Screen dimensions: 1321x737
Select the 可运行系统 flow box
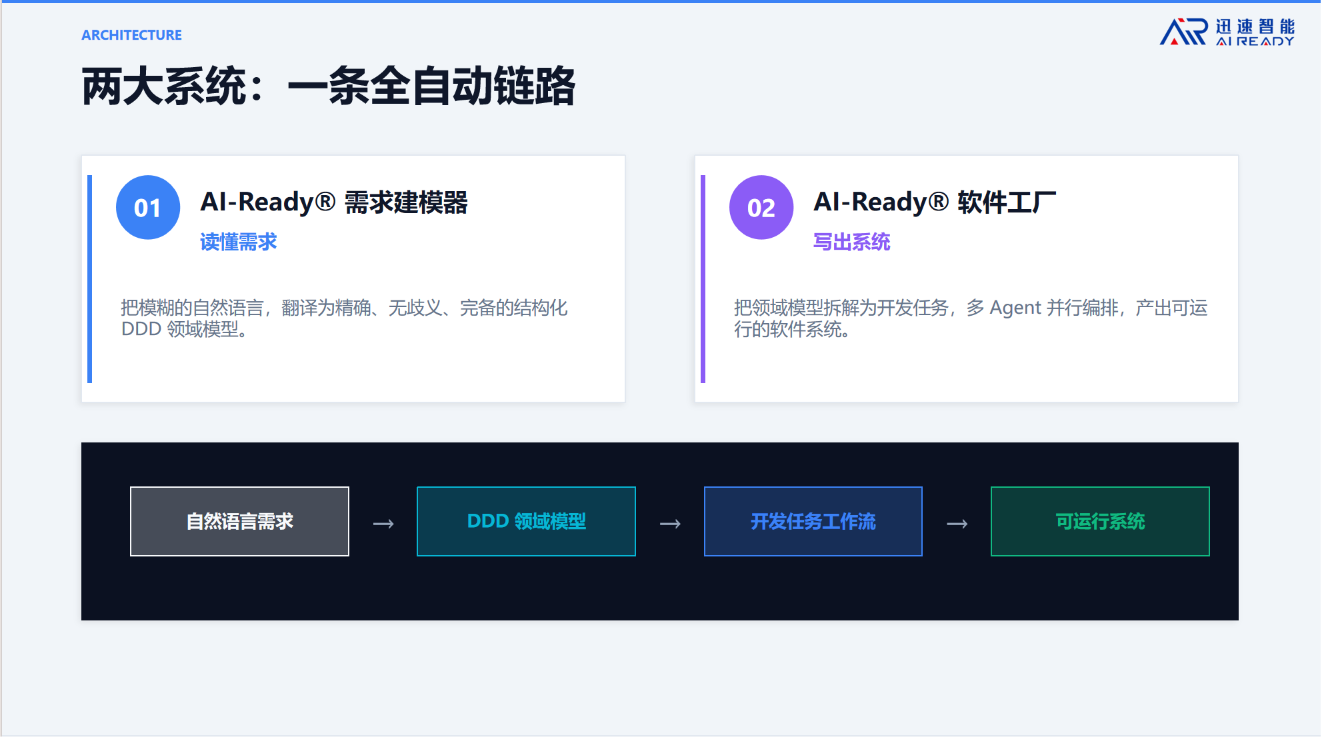click(1100, 521)
